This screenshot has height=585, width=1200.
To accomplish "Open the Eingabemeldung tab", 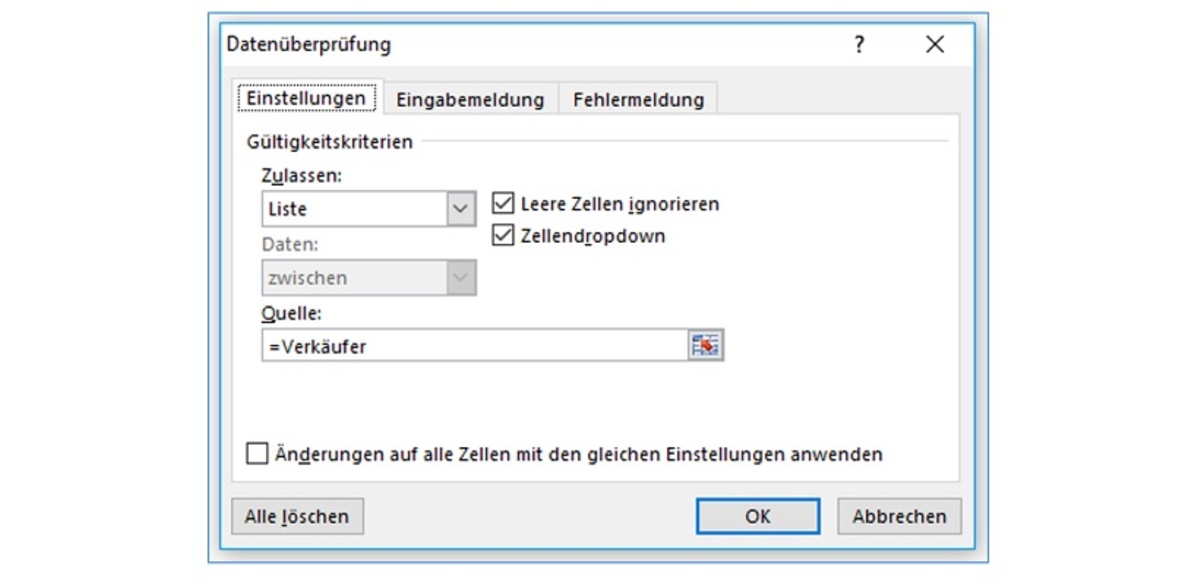I will click(470, 100).
